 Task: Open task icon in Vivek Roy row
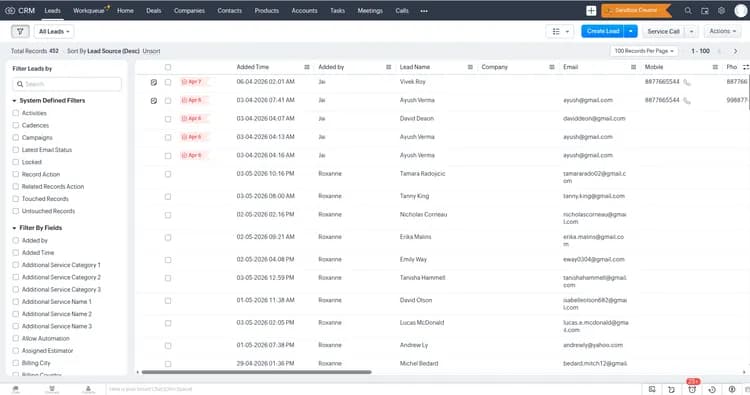(x=154, y=82)
